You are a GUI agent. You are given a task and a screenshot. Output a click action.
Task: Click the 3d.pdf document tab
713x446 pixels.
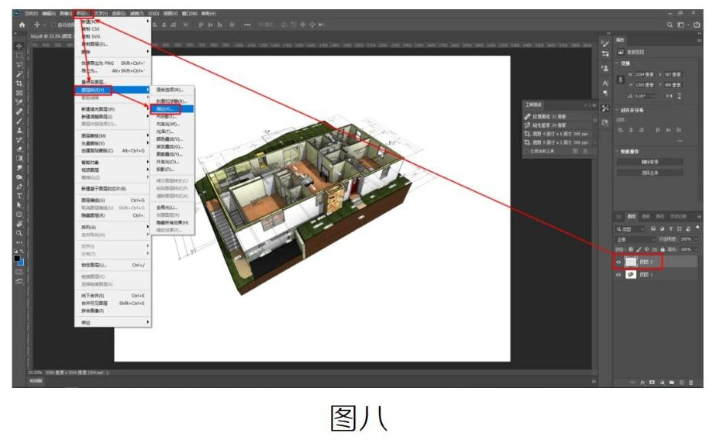[x=50, y=36]
